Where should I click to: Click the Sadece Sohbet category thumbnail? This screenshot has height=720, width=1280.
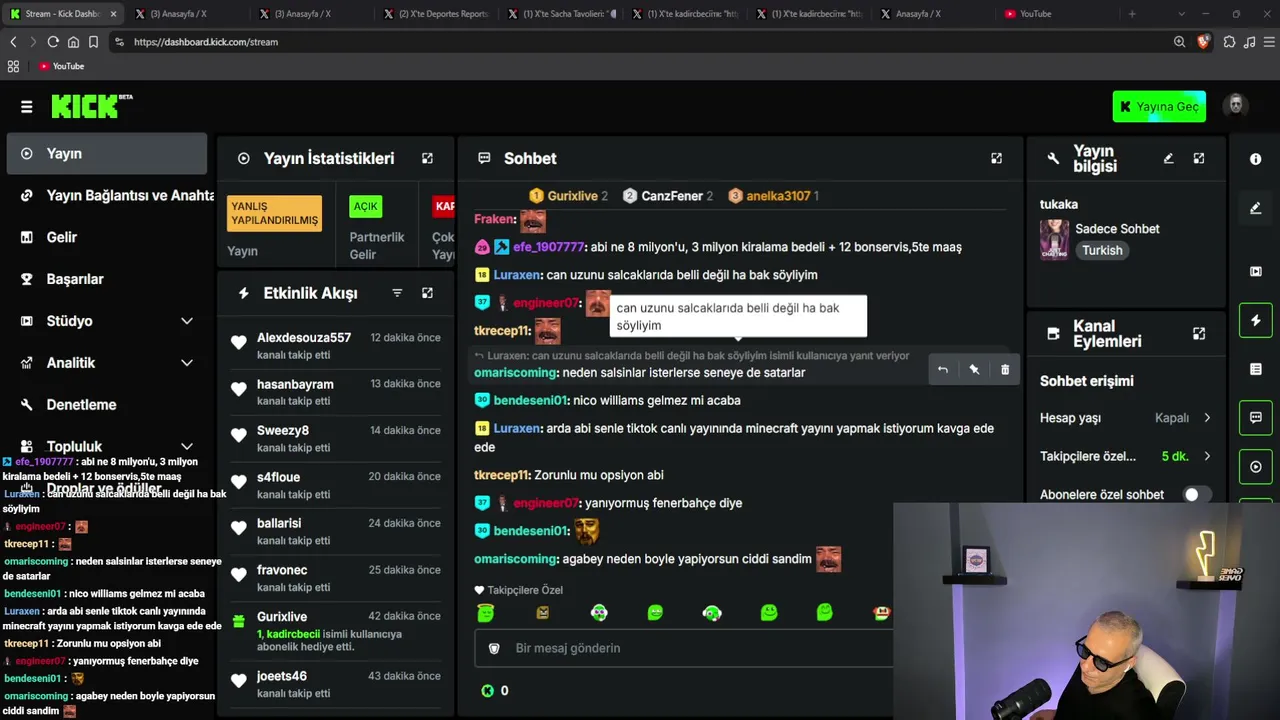(1054, 240)
